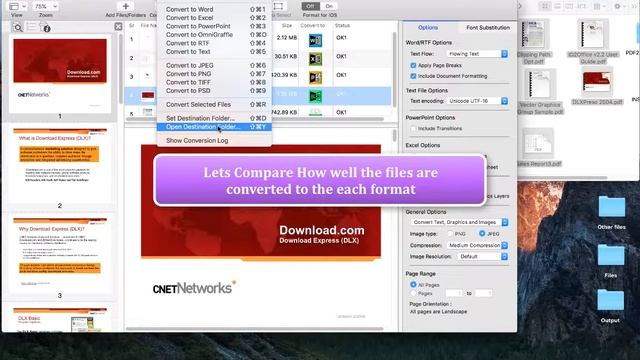
Task: Switch Finder to icon view
Action: click(x=545, y=6)
